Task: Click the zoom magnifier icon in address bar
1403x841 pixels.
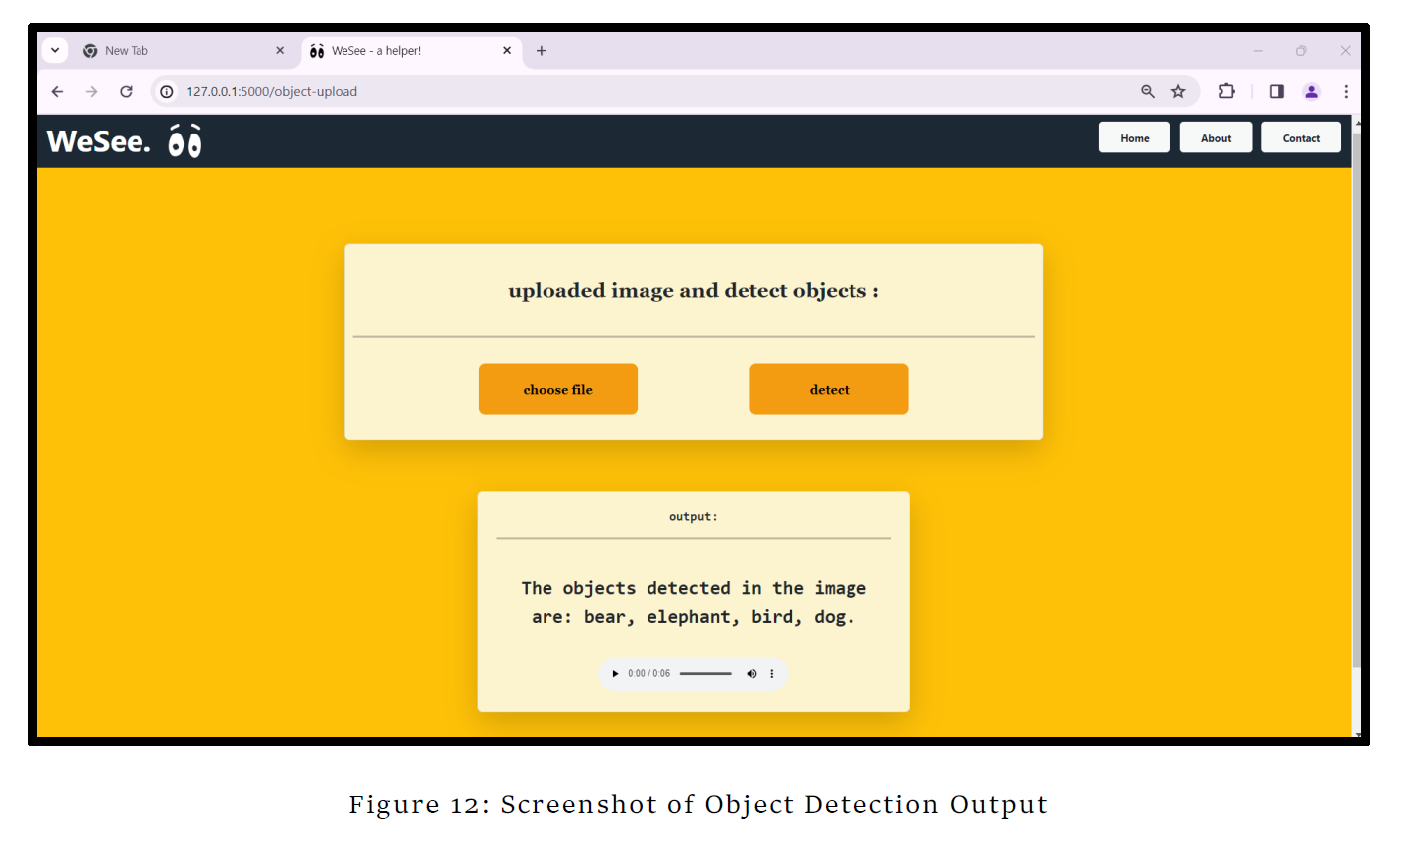Action: point(1147,91)
